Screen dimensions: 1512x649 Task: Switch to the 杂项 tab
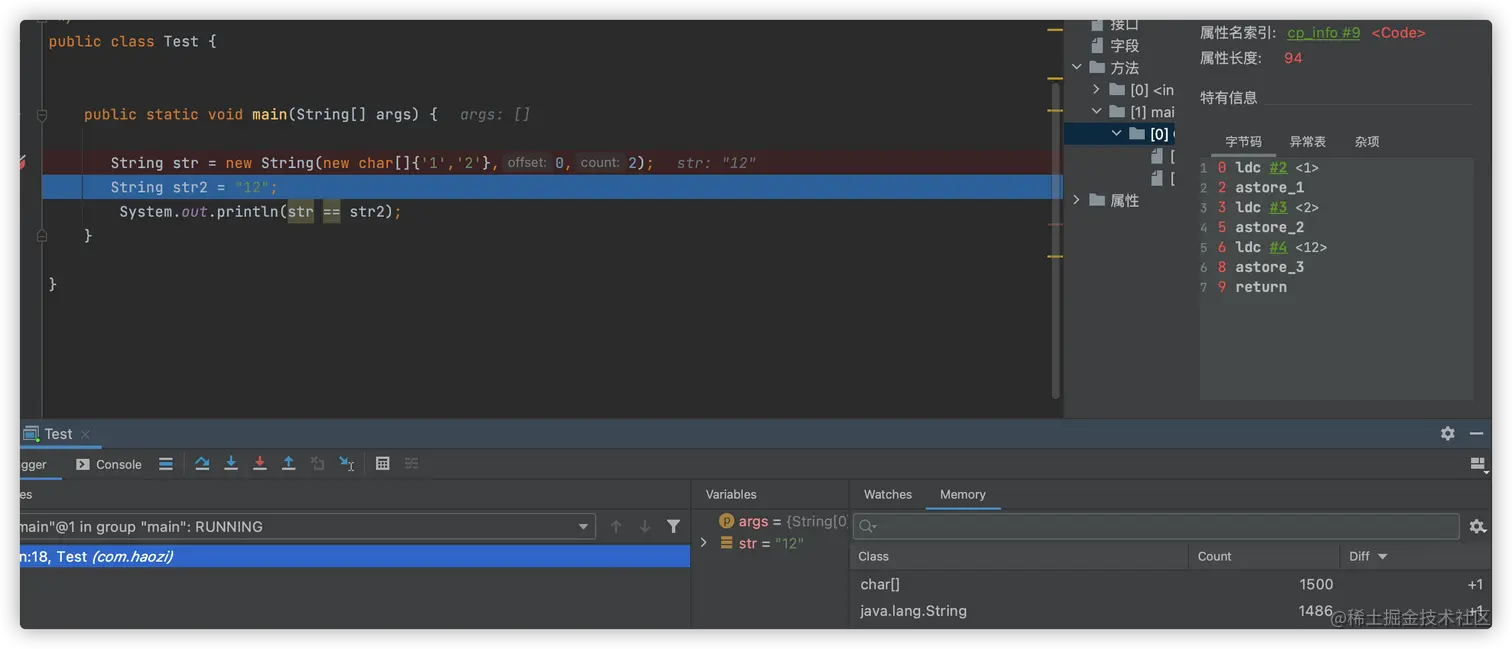click(1367, 142)
